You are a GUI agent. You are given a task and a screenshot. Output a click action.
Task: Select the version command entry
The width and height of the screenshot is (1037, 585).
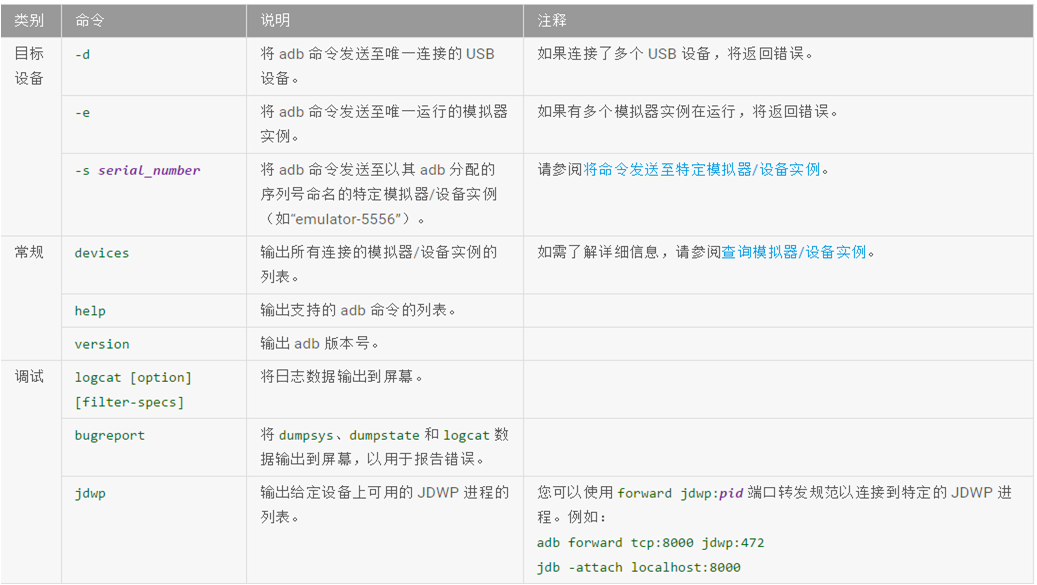point(100,343)
